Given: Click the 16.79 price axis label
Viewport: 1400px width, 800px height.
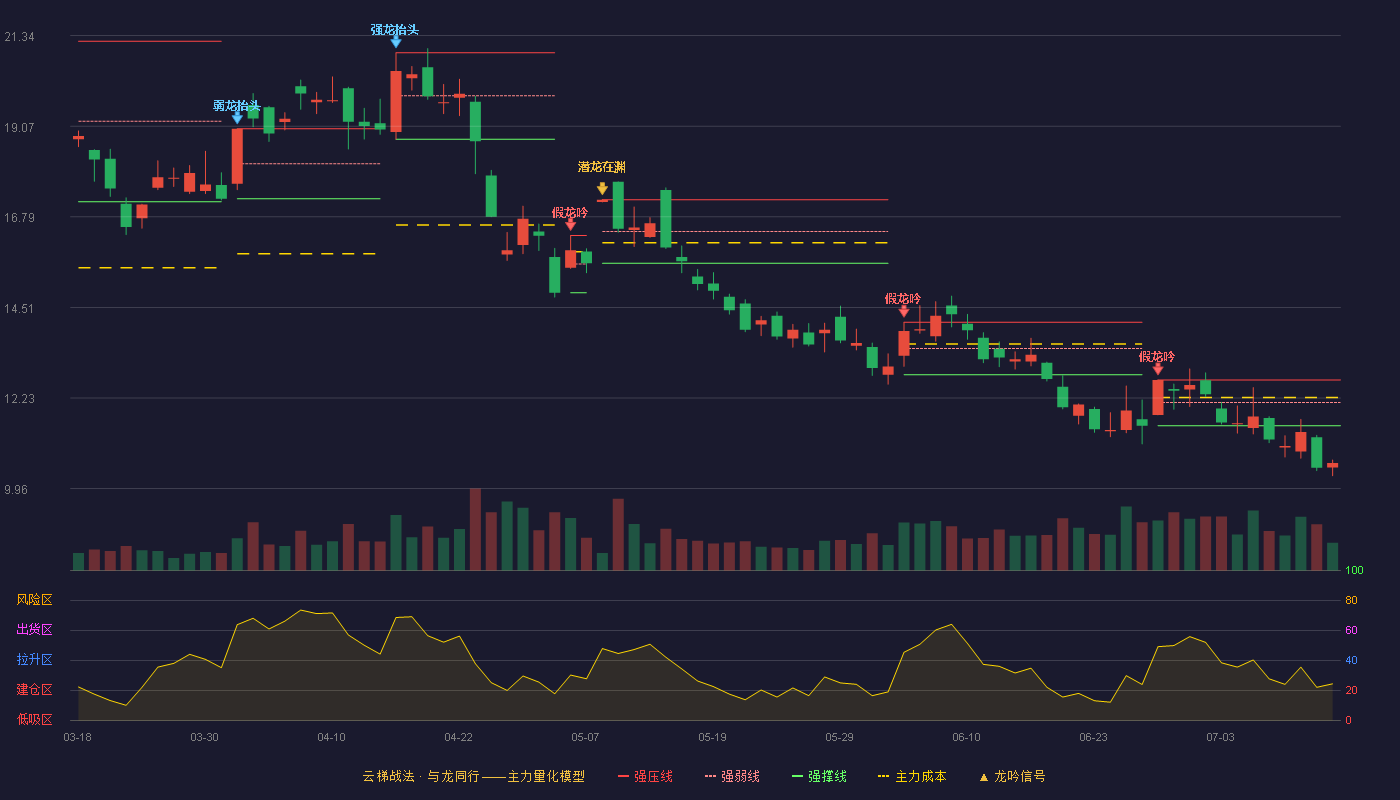Looking at the screenshot, I should [19, 218].
